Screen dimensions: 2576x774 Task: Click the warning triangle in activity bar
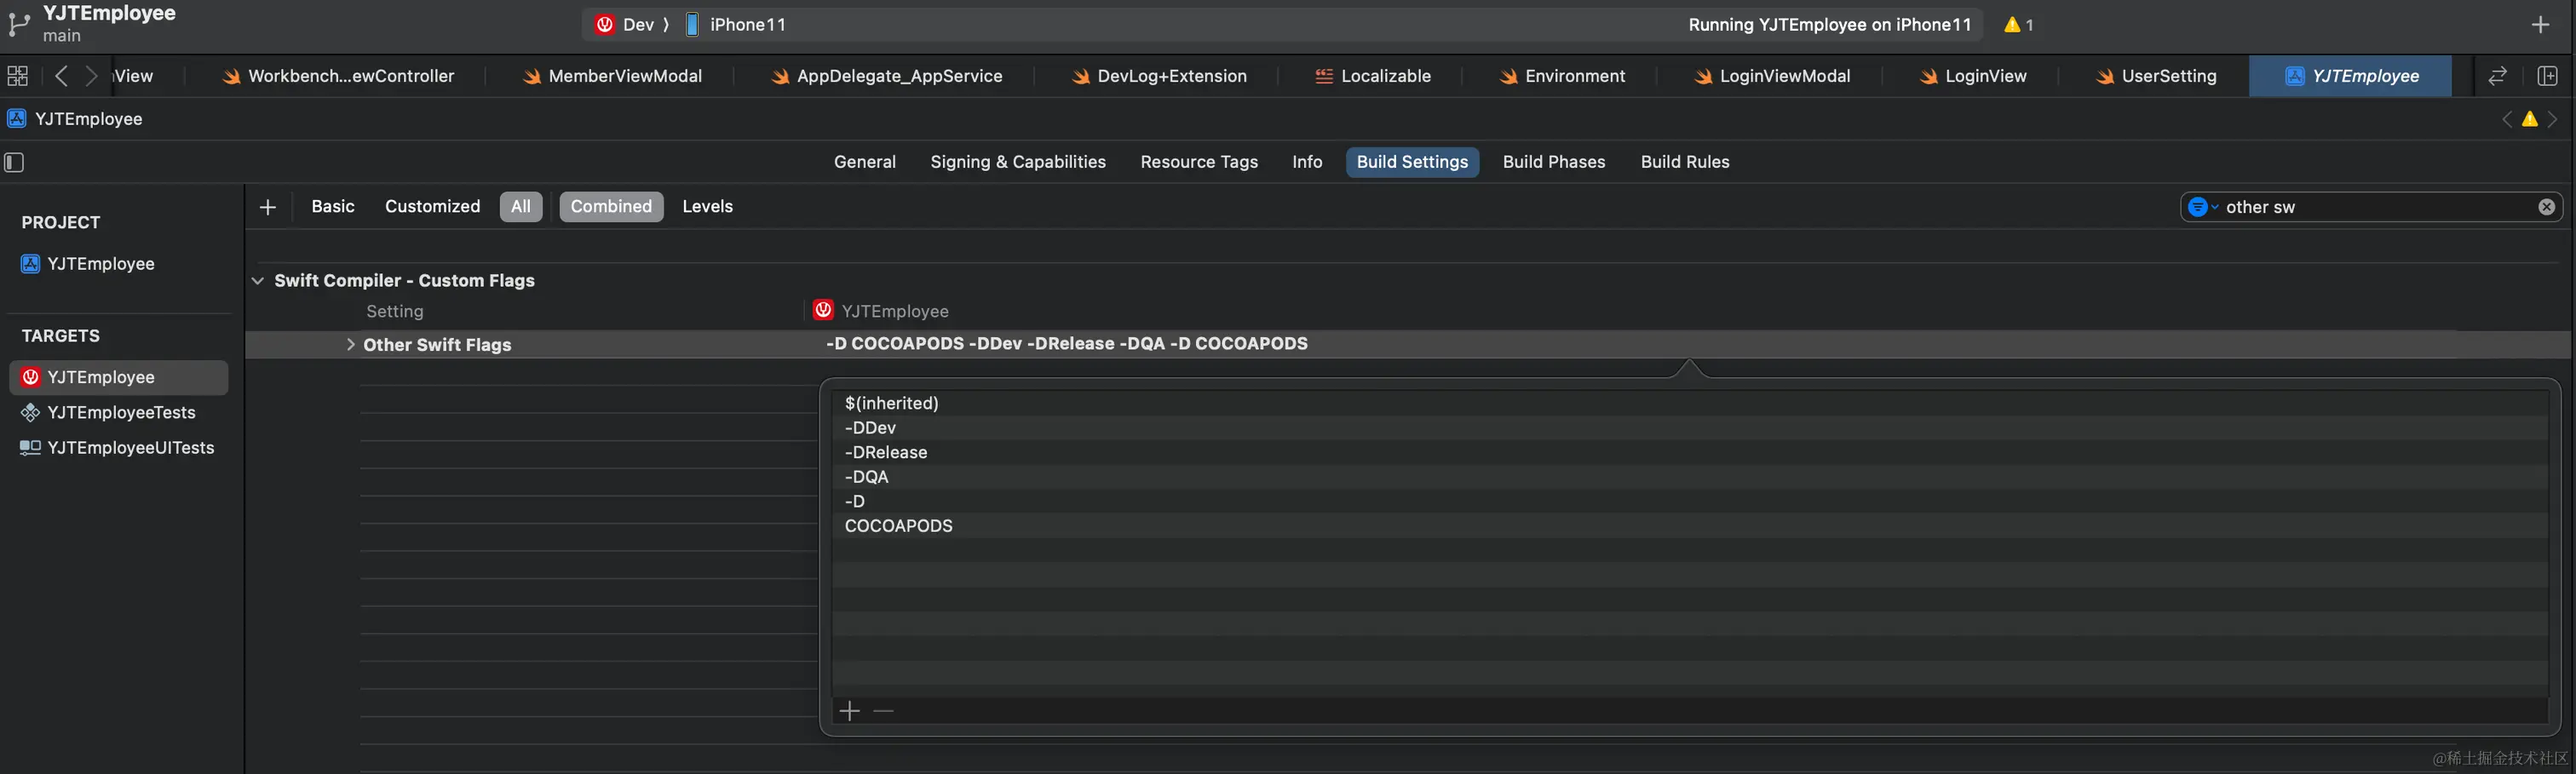click(x=2013, y=25)
